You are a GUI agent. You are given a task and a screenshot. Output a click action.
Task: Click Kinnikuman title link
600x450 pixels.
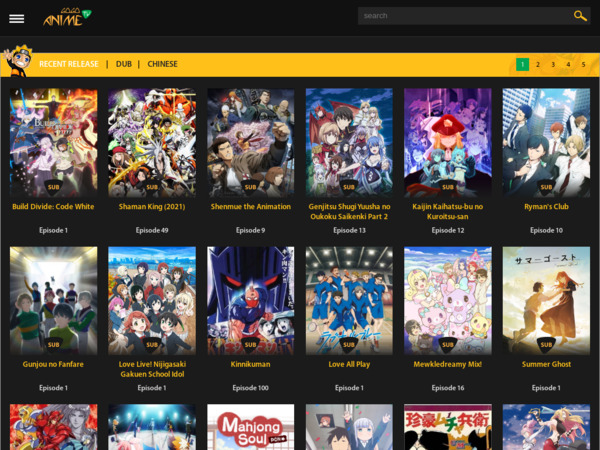(251, 364)
